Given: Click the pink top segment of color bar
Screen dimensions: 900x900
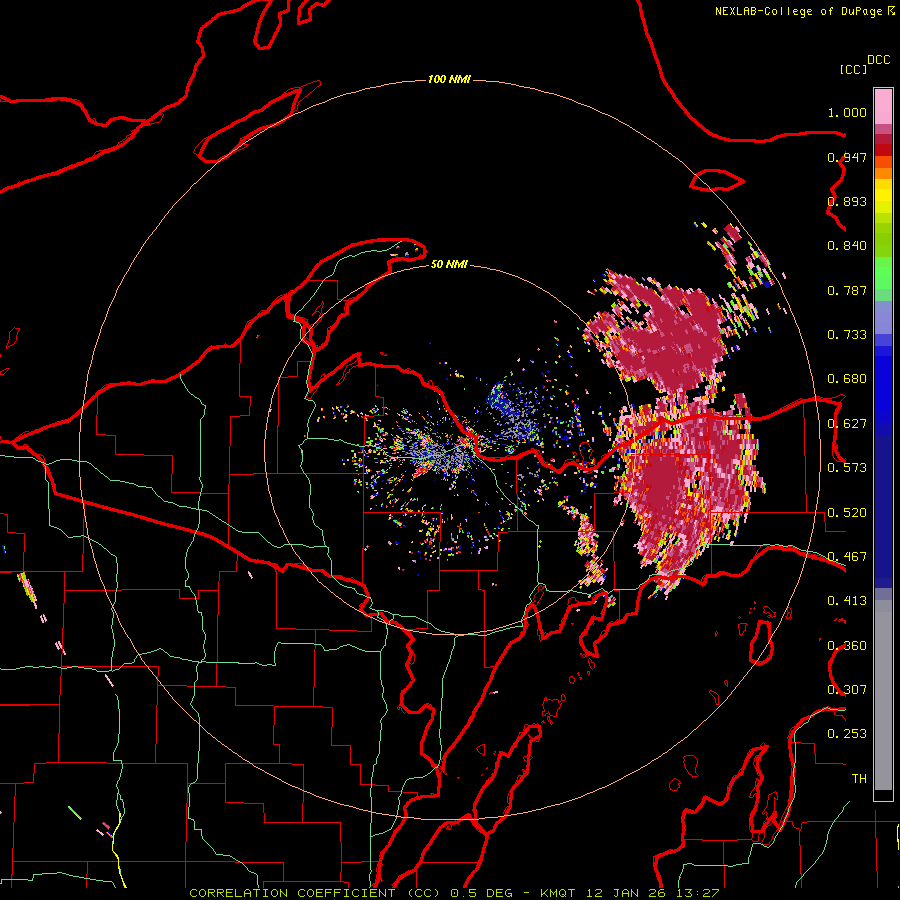Looking at the screenshot, I should [x=883, y=107].
